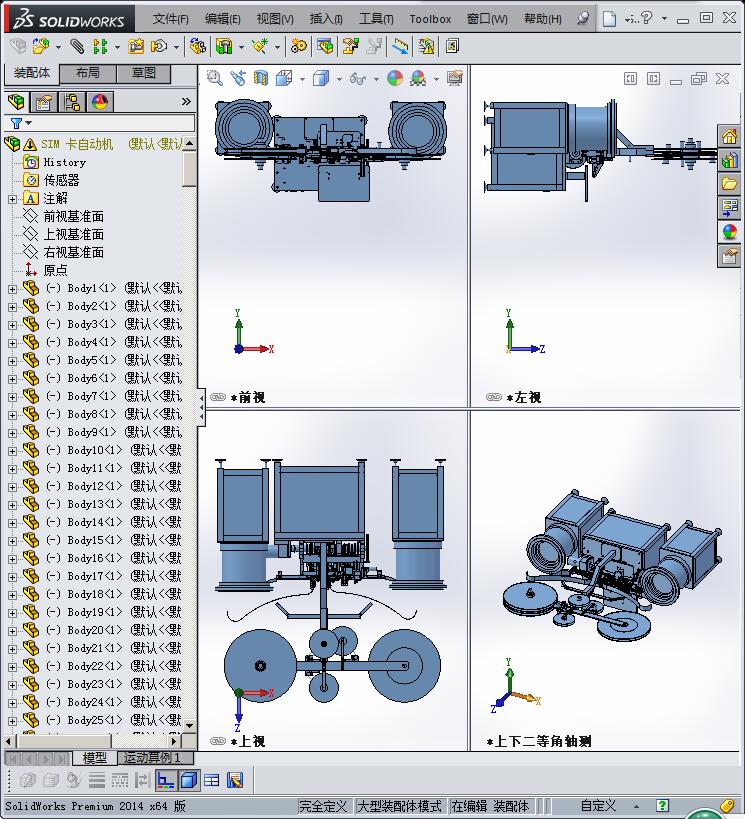This screenshot has width=745, height=819.
Task: Toggle the link views icon beside 上视
Action: tap(217, 741)
